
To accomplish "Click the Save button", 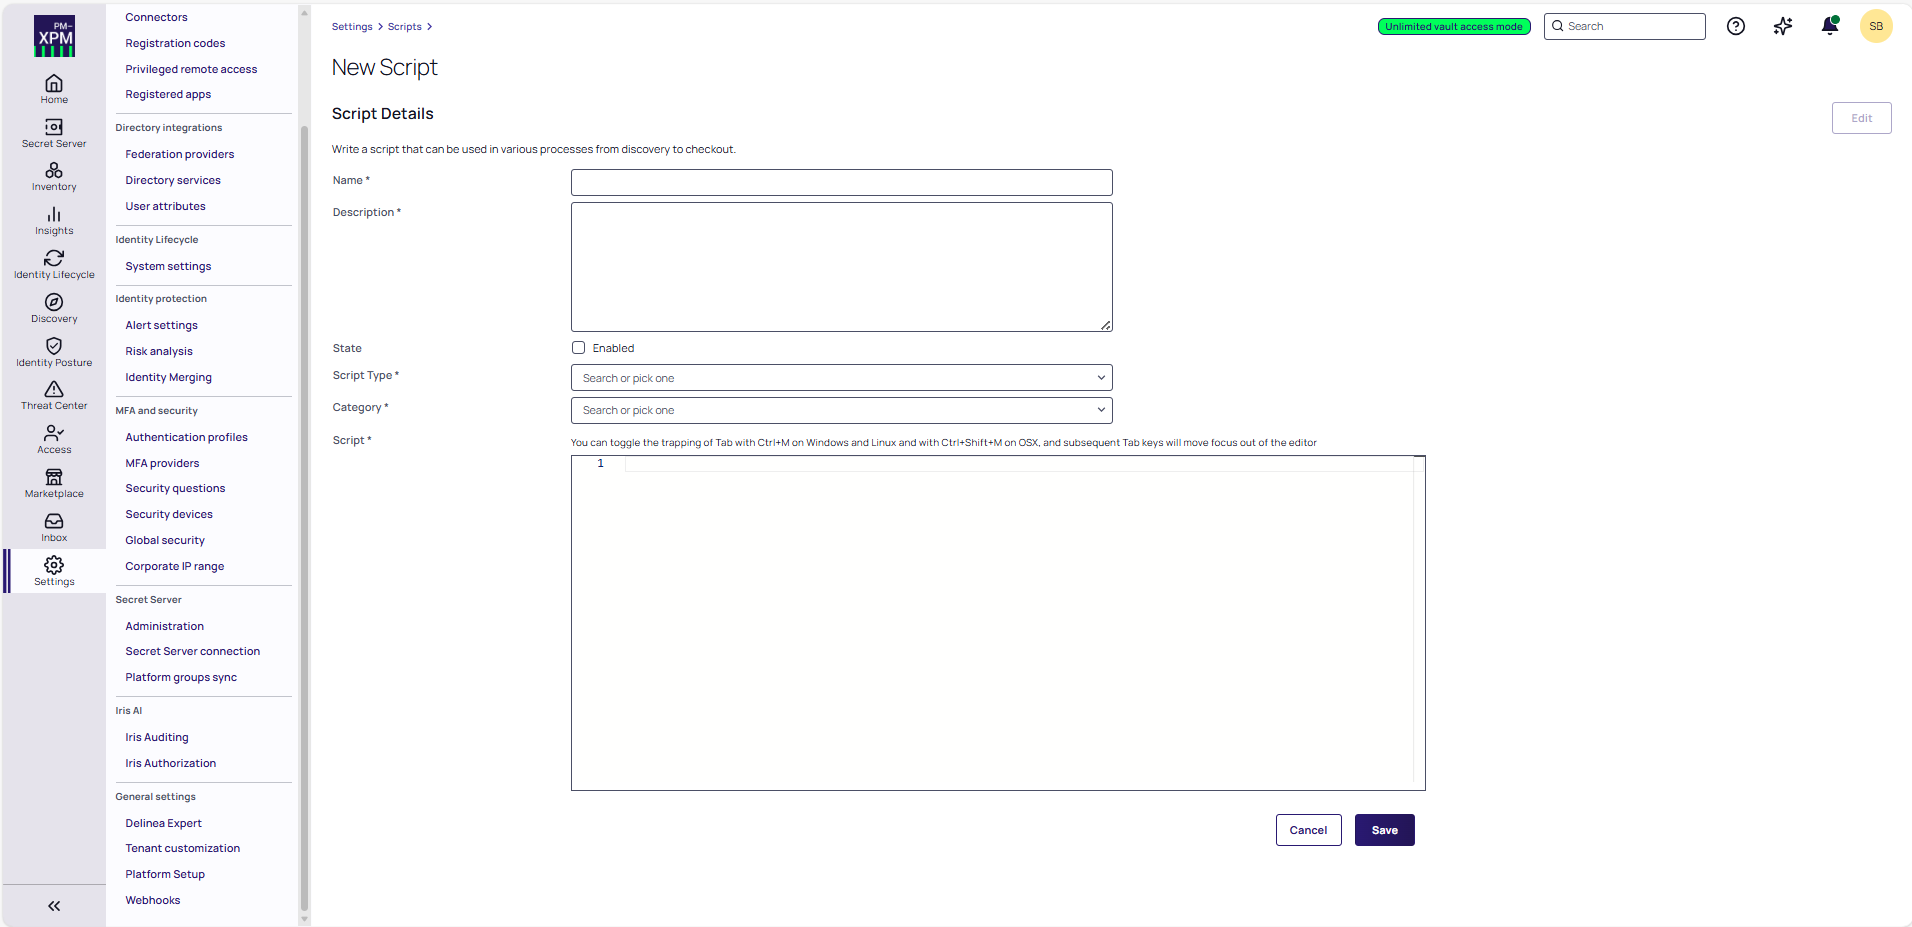I will [x=1384, y=830].
